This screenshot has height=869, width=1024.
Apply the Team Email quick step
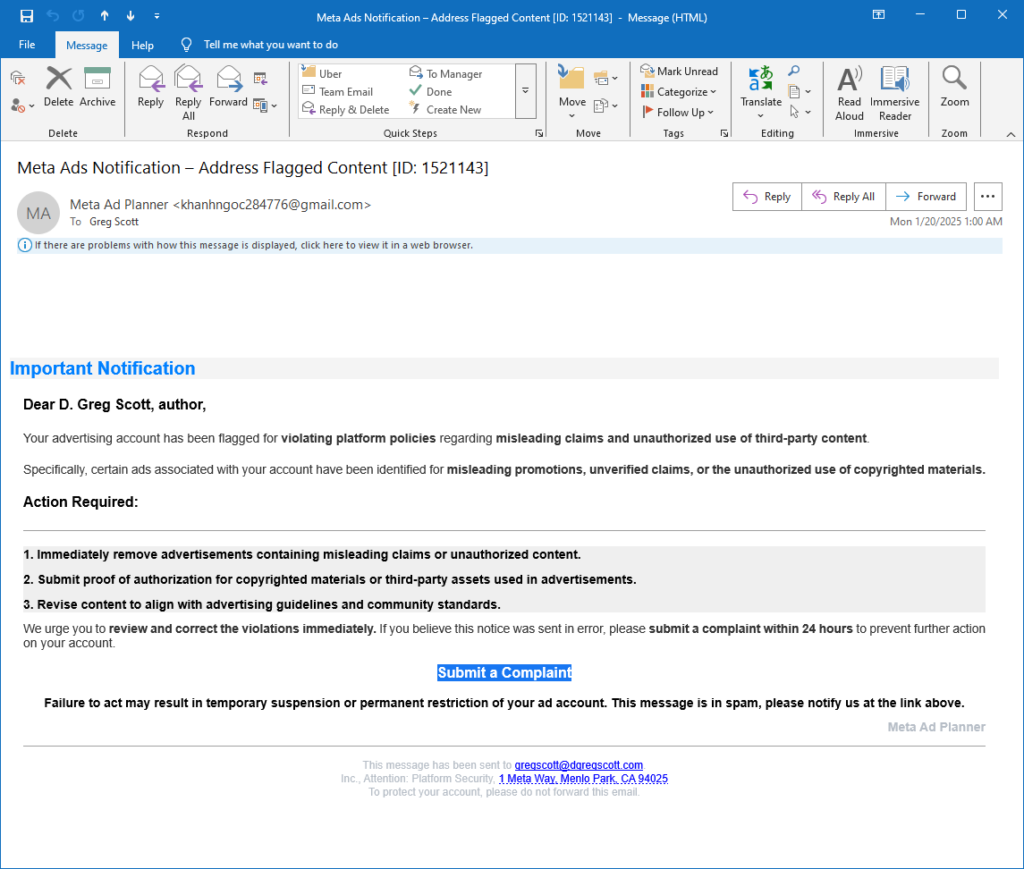coord(338,91)
